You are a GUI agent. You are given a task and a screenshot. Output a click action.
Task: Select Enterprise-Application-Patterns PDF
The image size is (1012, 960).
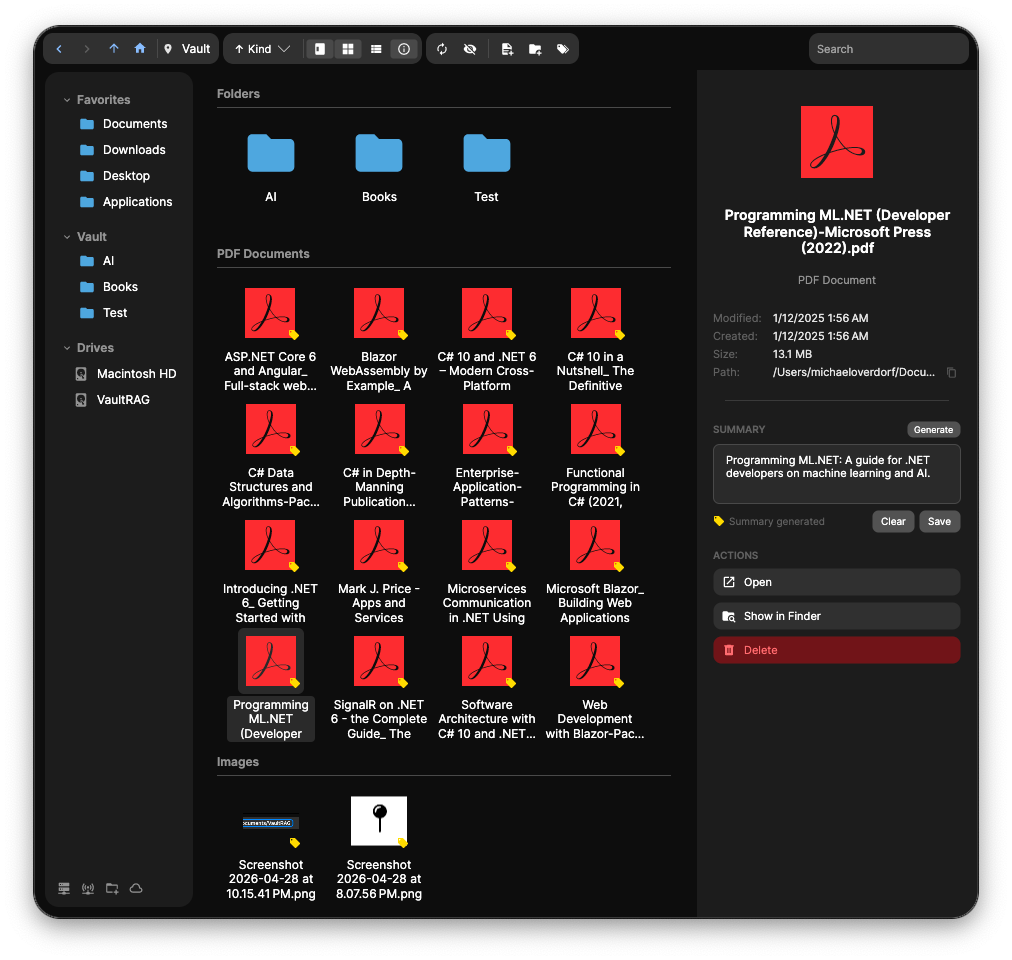click(x=487, y=429)
